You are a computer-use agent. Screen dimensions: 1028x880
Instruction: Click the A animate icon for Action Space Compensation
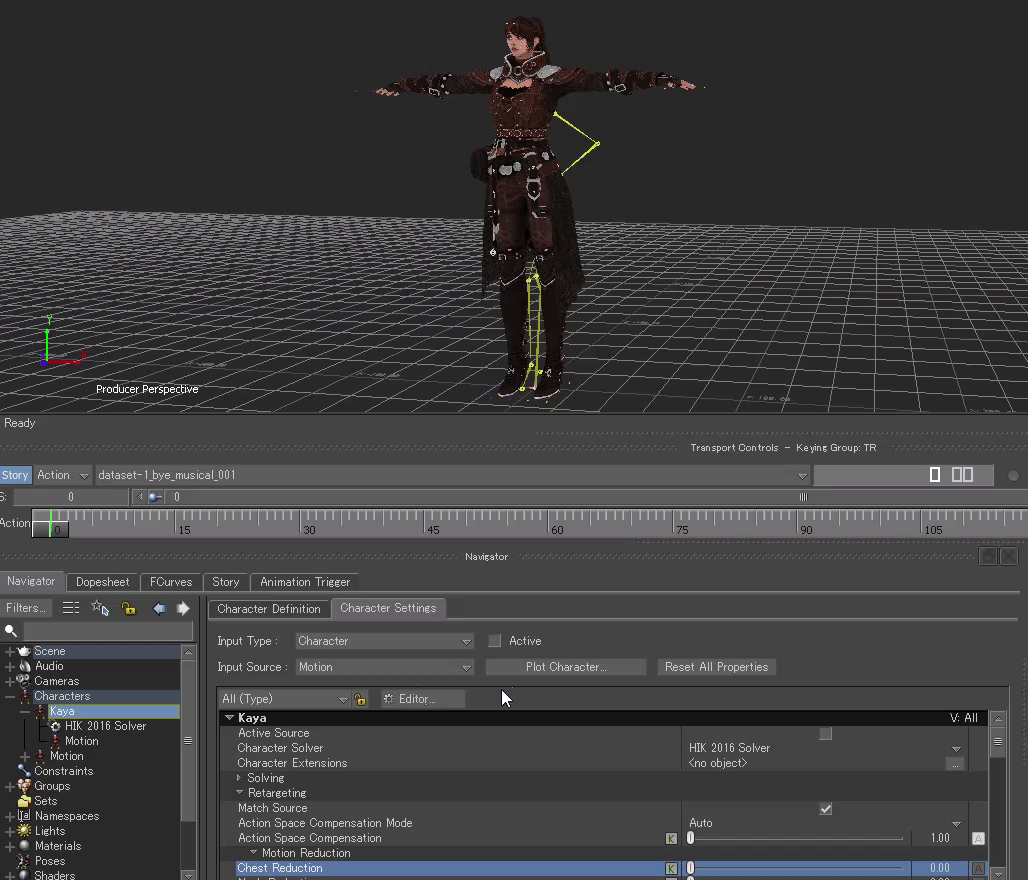978,838
